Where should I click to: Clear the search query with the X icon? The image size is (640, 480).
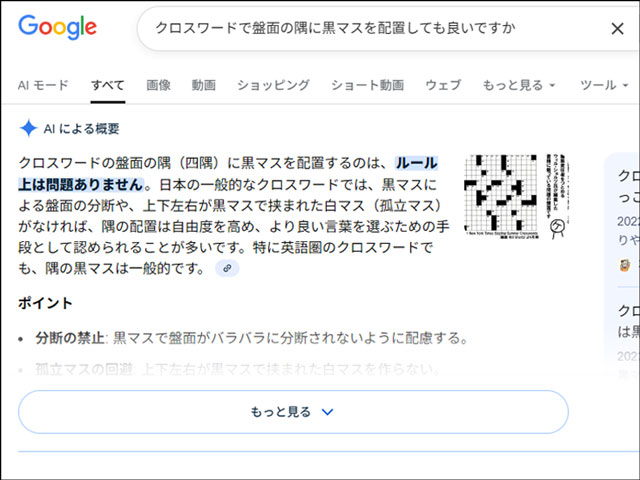coord(617,29)
